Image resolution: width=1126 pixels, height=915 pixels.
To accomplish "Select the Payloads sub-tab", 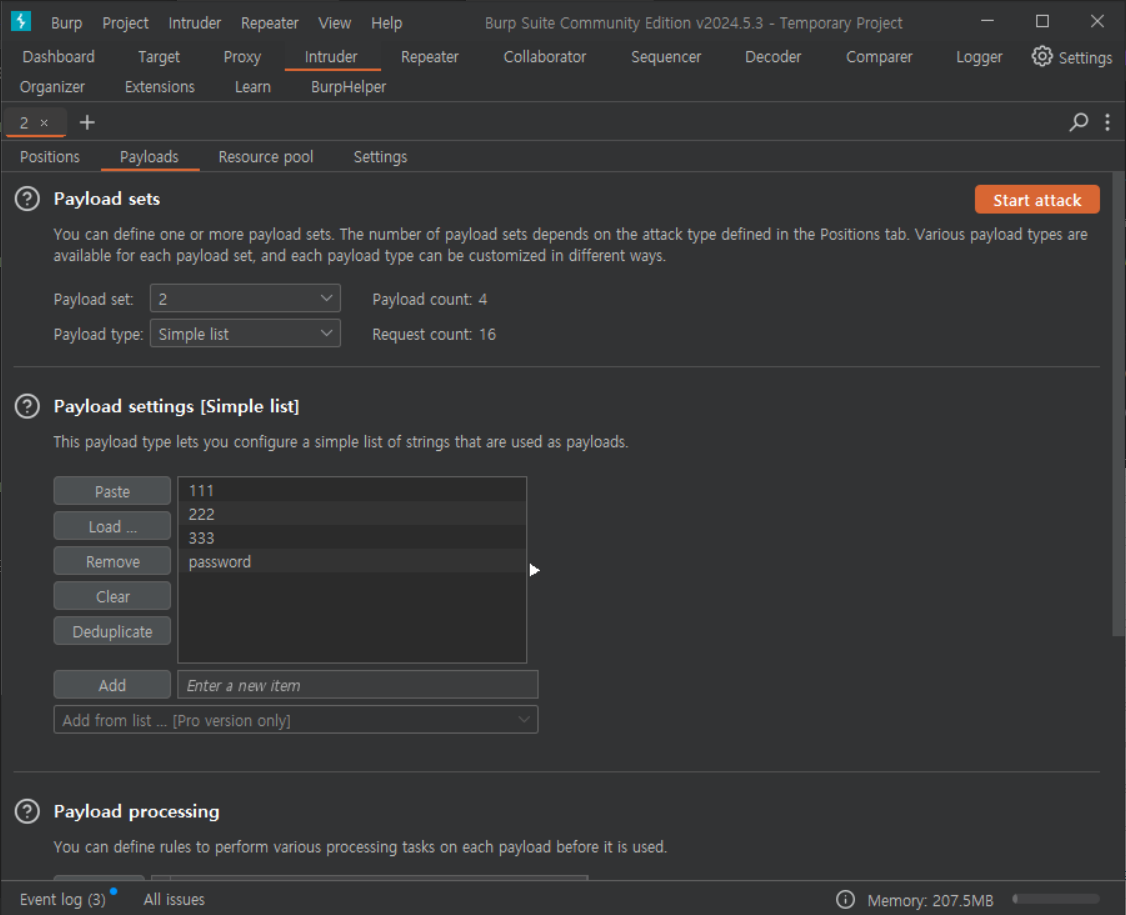I will pyautogui.click(x=149, y=157).
